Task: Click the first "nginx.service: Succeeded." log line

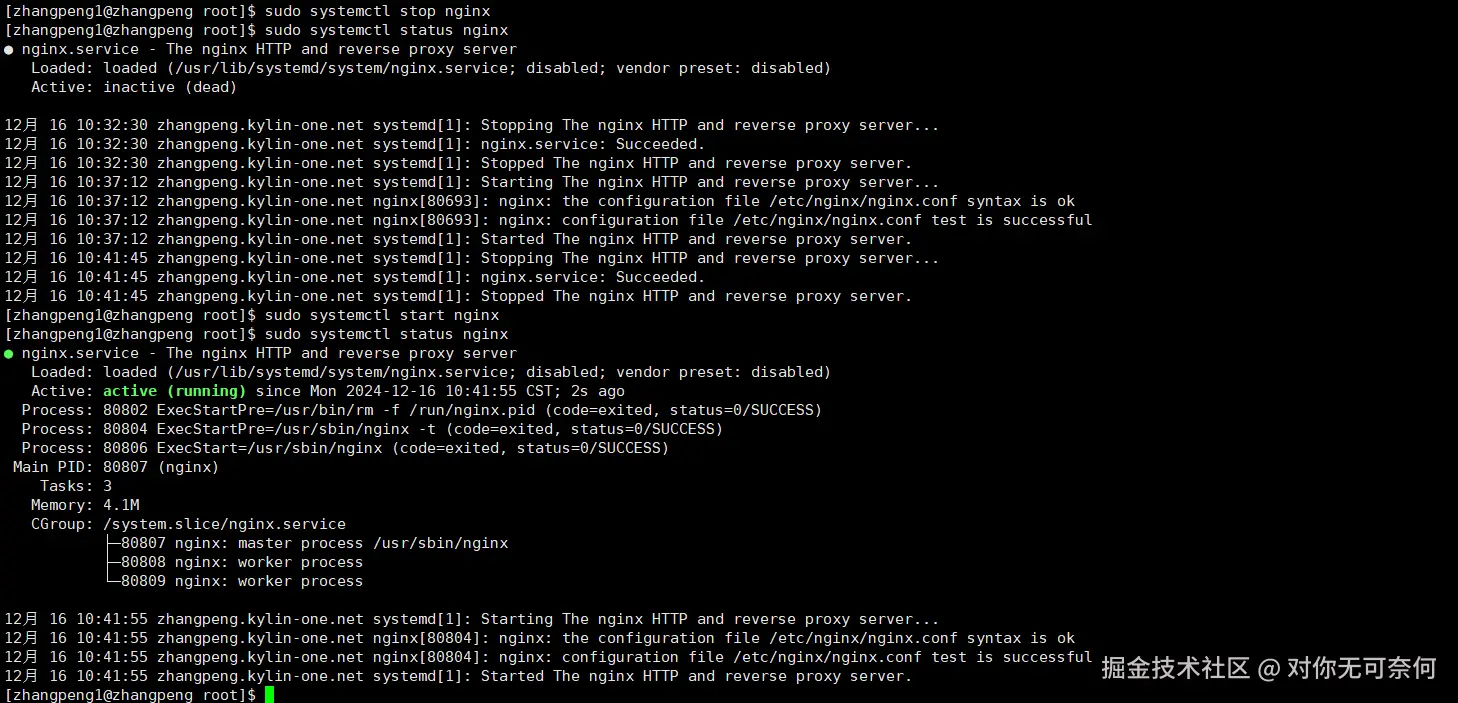Action: 592,144
